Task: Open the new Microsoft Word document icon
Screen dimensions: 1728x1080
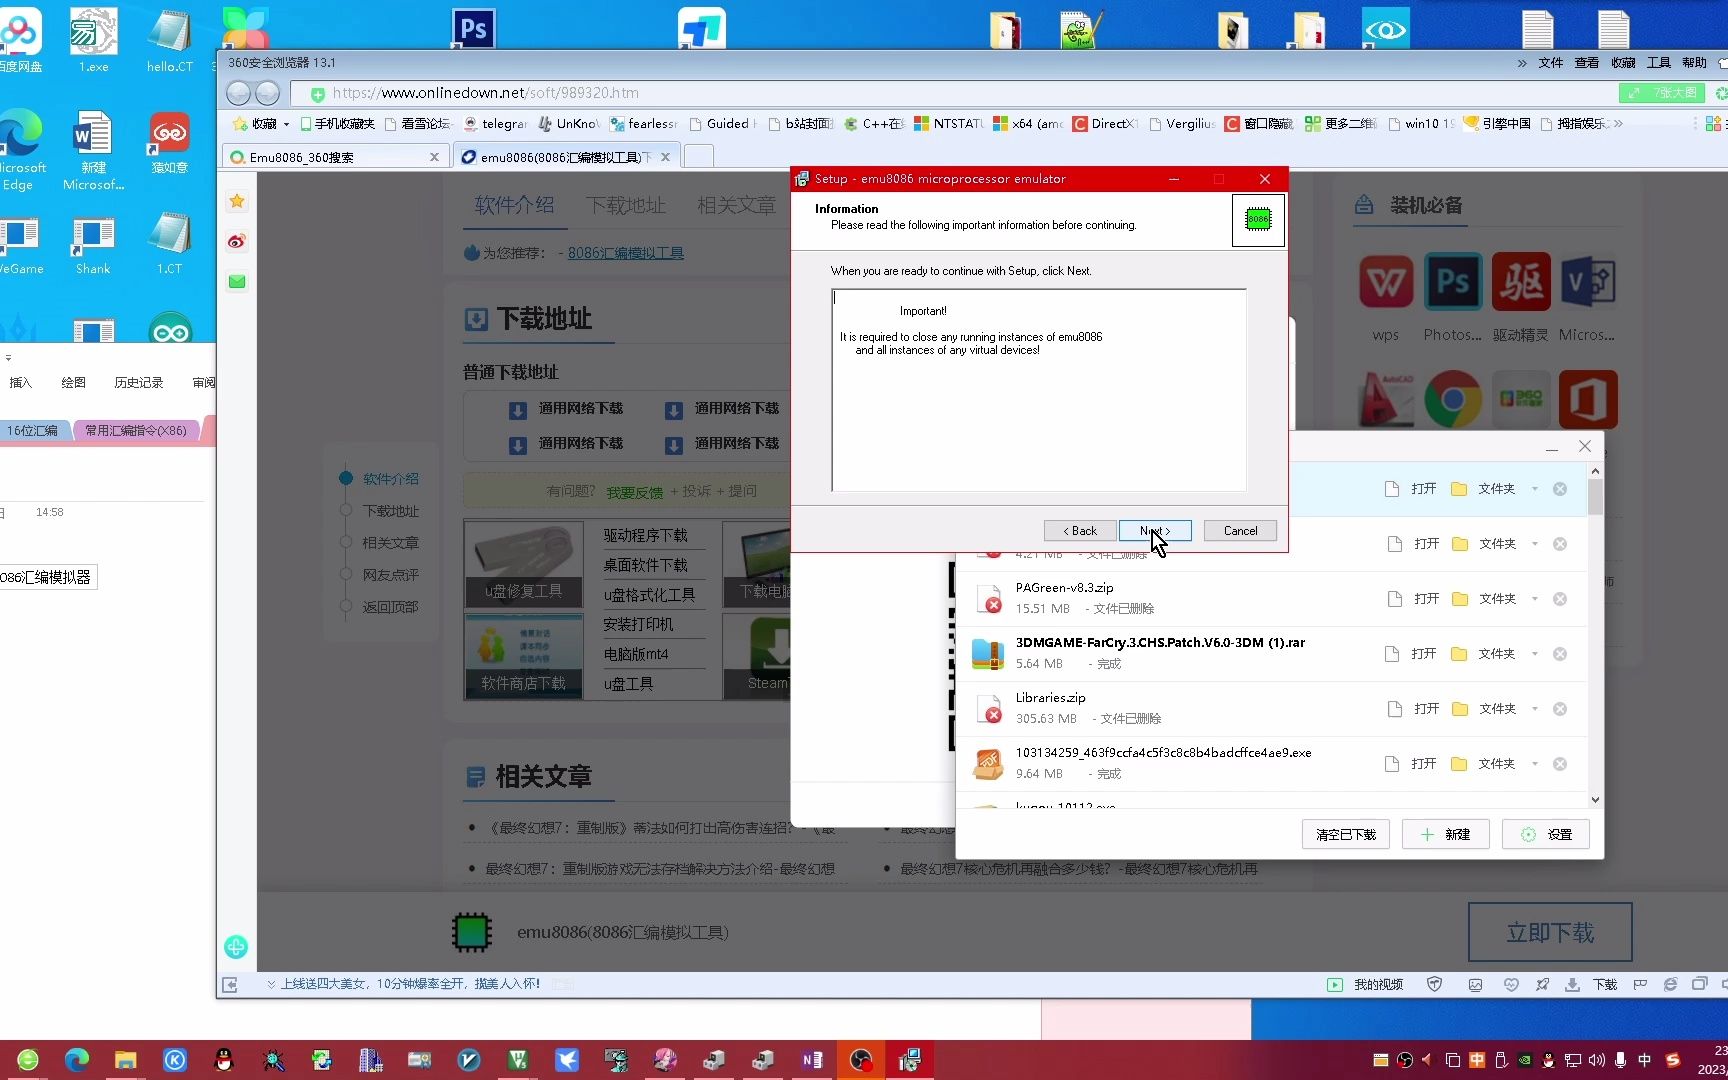Action: [93, 150]
